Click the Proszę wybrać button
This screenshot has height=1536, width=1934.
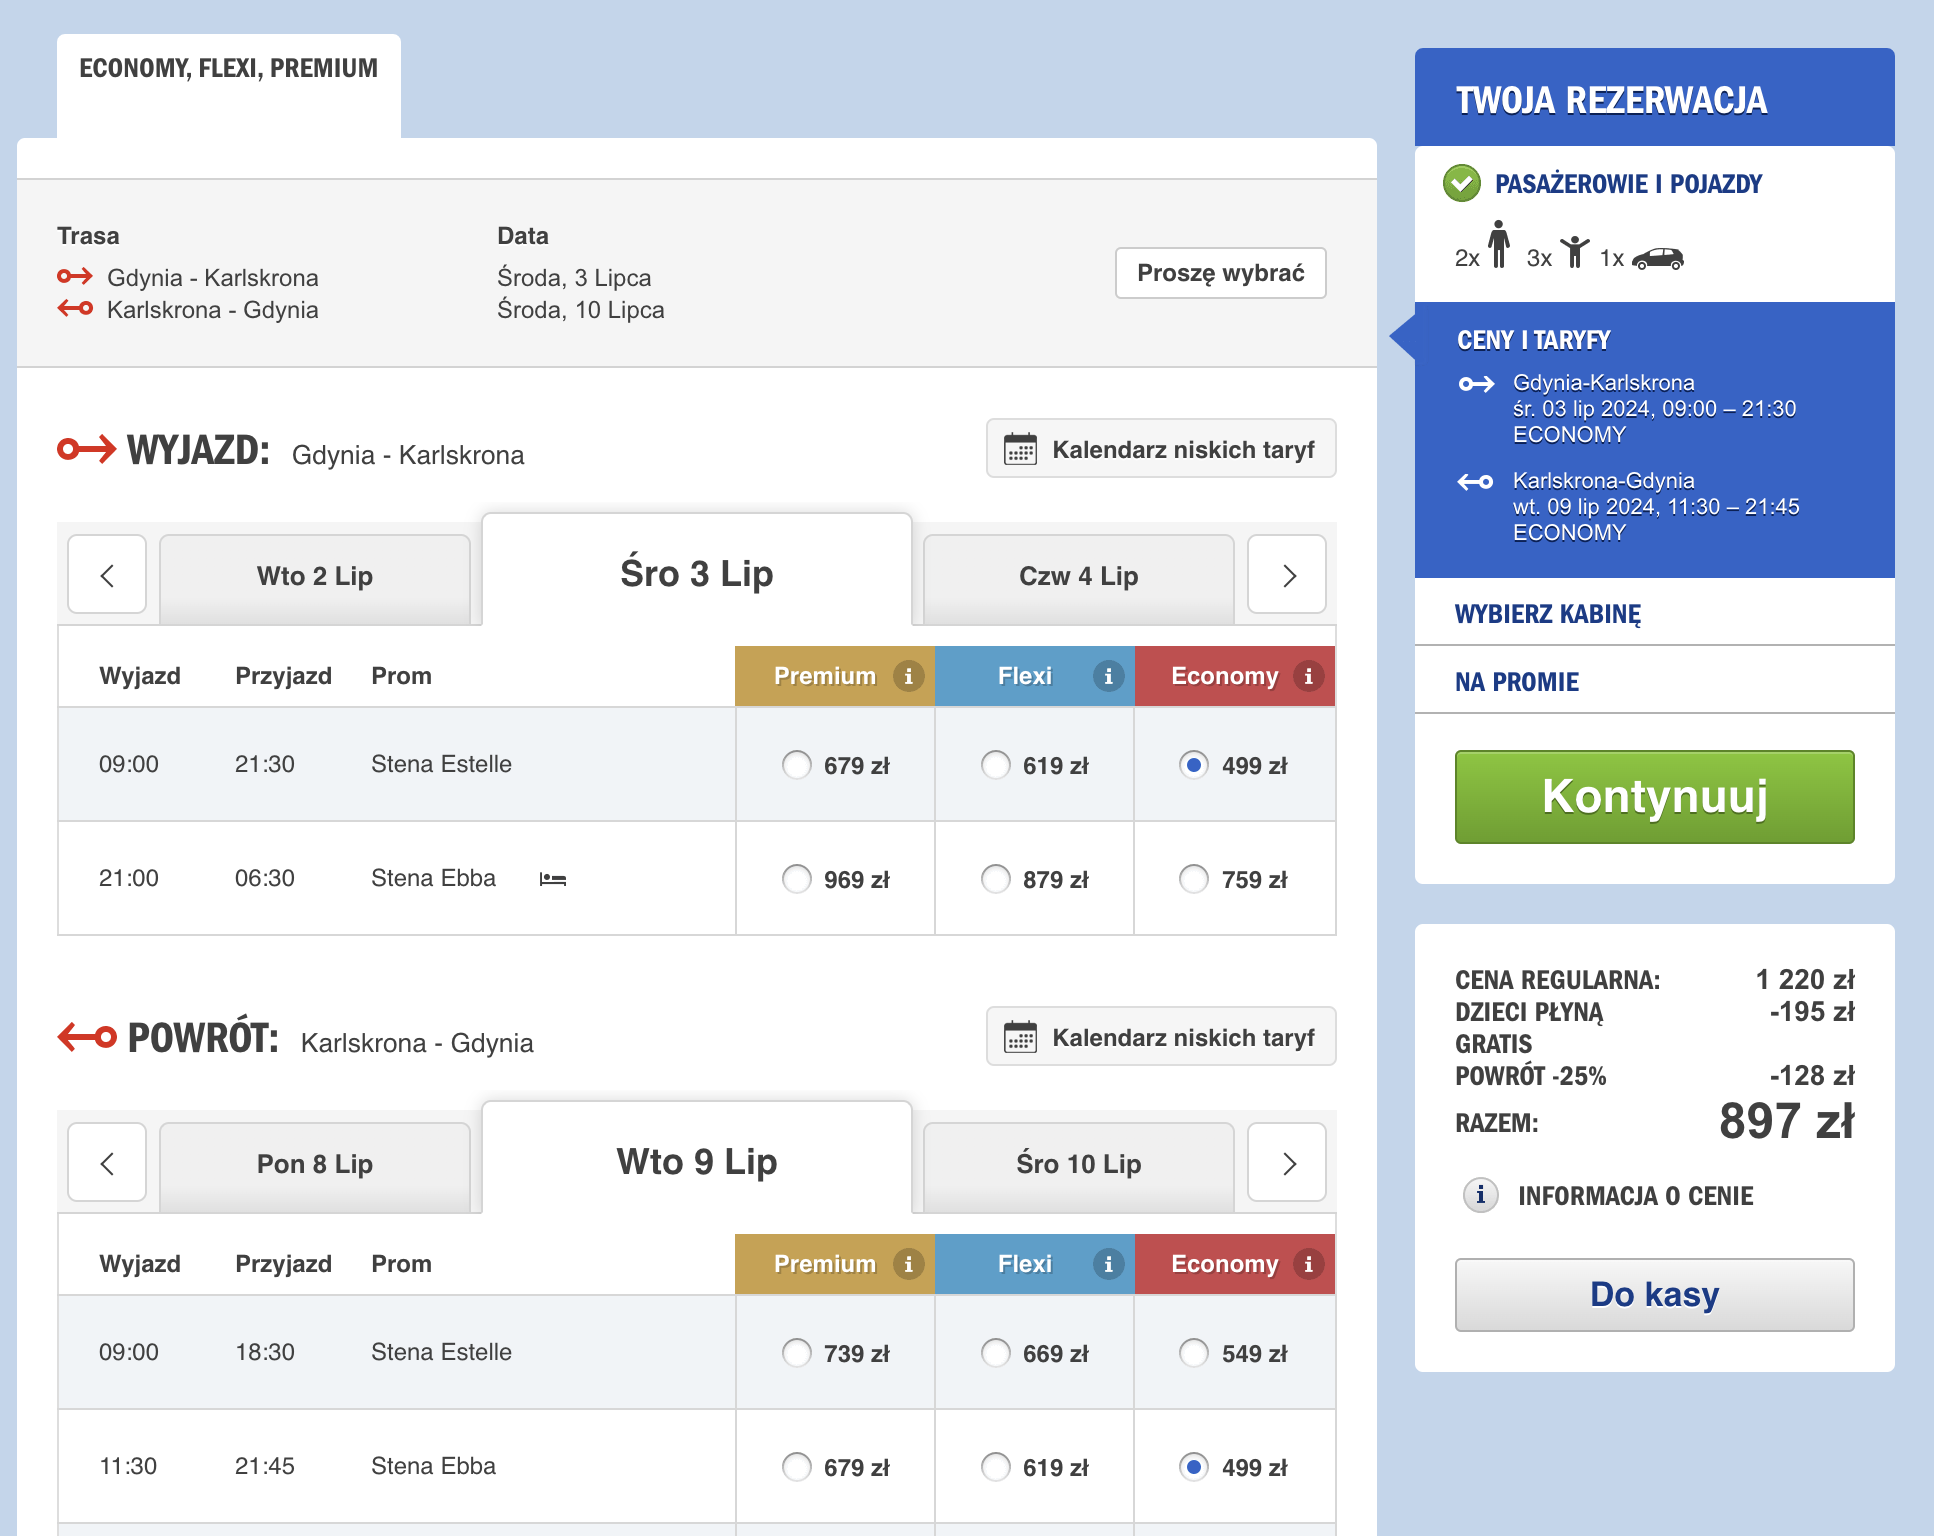(x=1221, y=273)
